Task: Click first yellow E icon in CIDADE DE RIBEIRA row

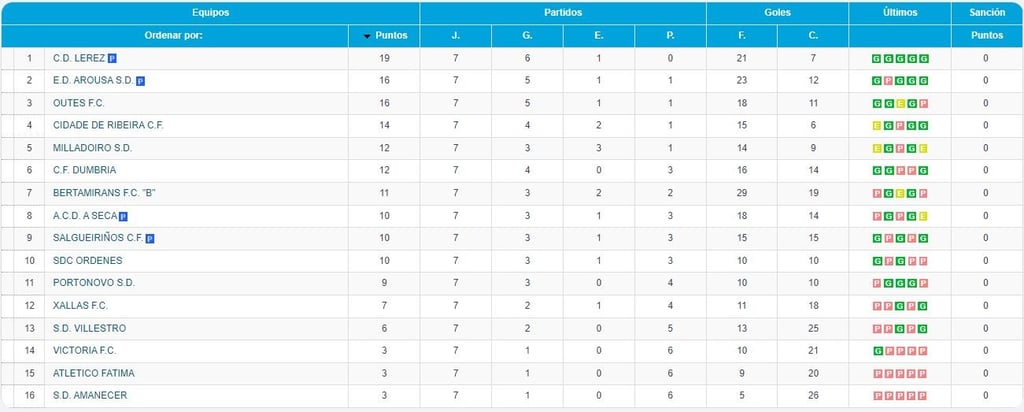Action: tap(877, 126)
